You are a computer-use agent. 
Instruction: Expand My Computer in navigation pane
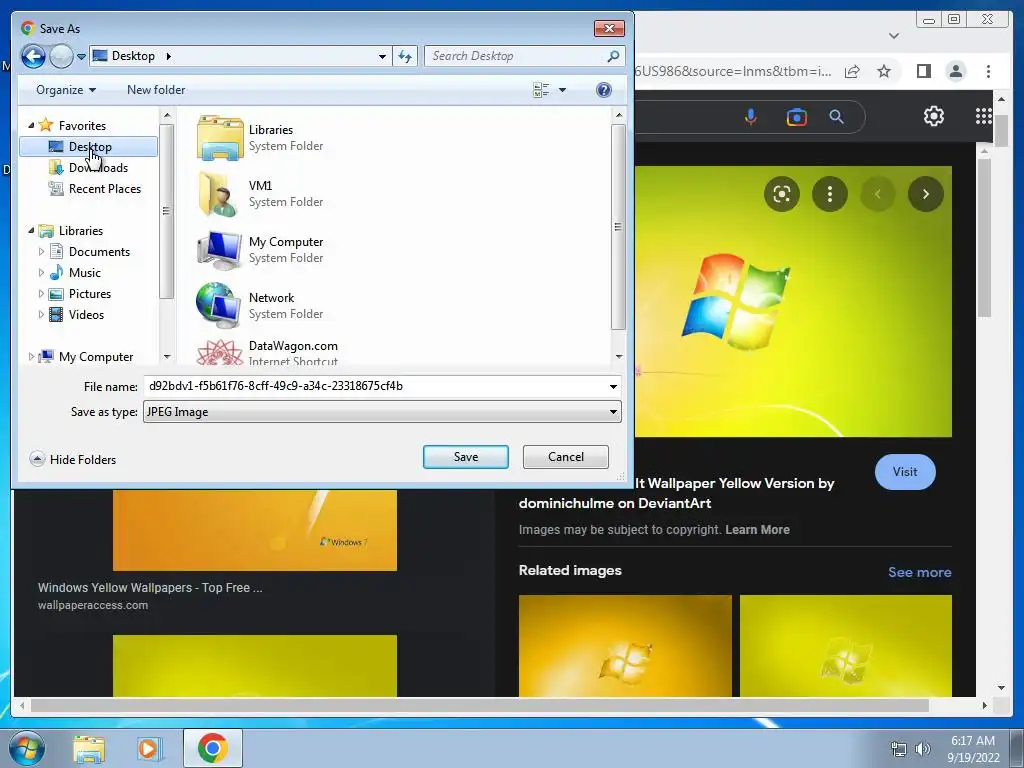click(31, 357)
